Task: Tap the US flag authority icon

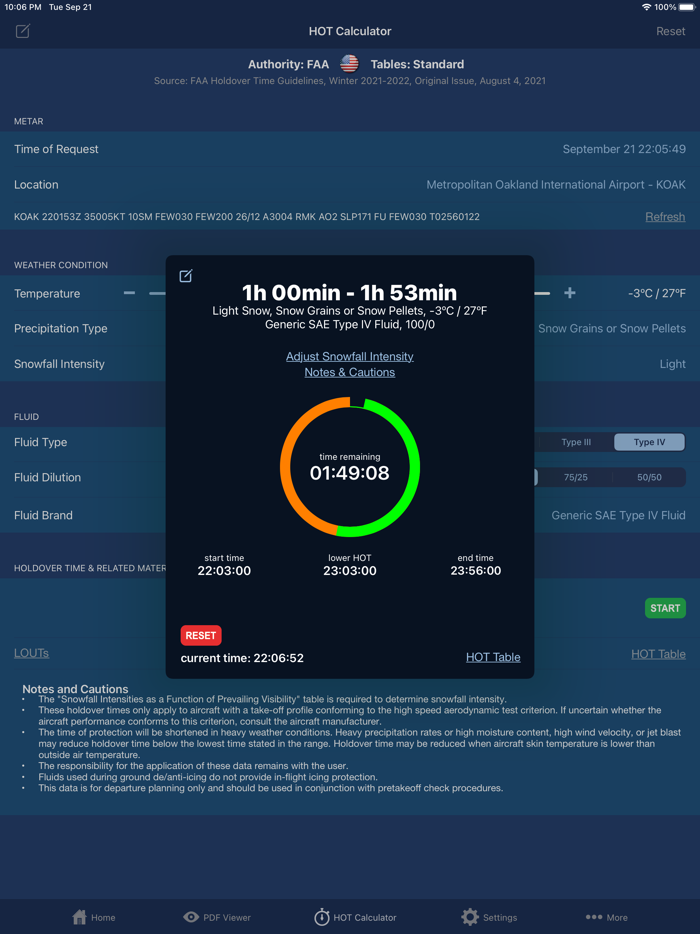Action: pyautogui.click(x=349, y=64)
